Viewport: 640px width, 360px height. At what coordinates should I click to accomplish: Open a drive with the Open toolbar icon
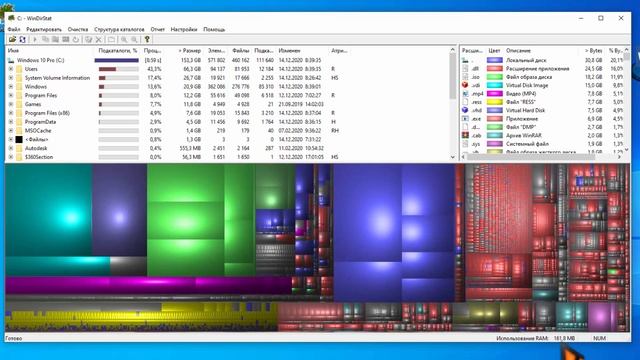click(x=12, y=40)
